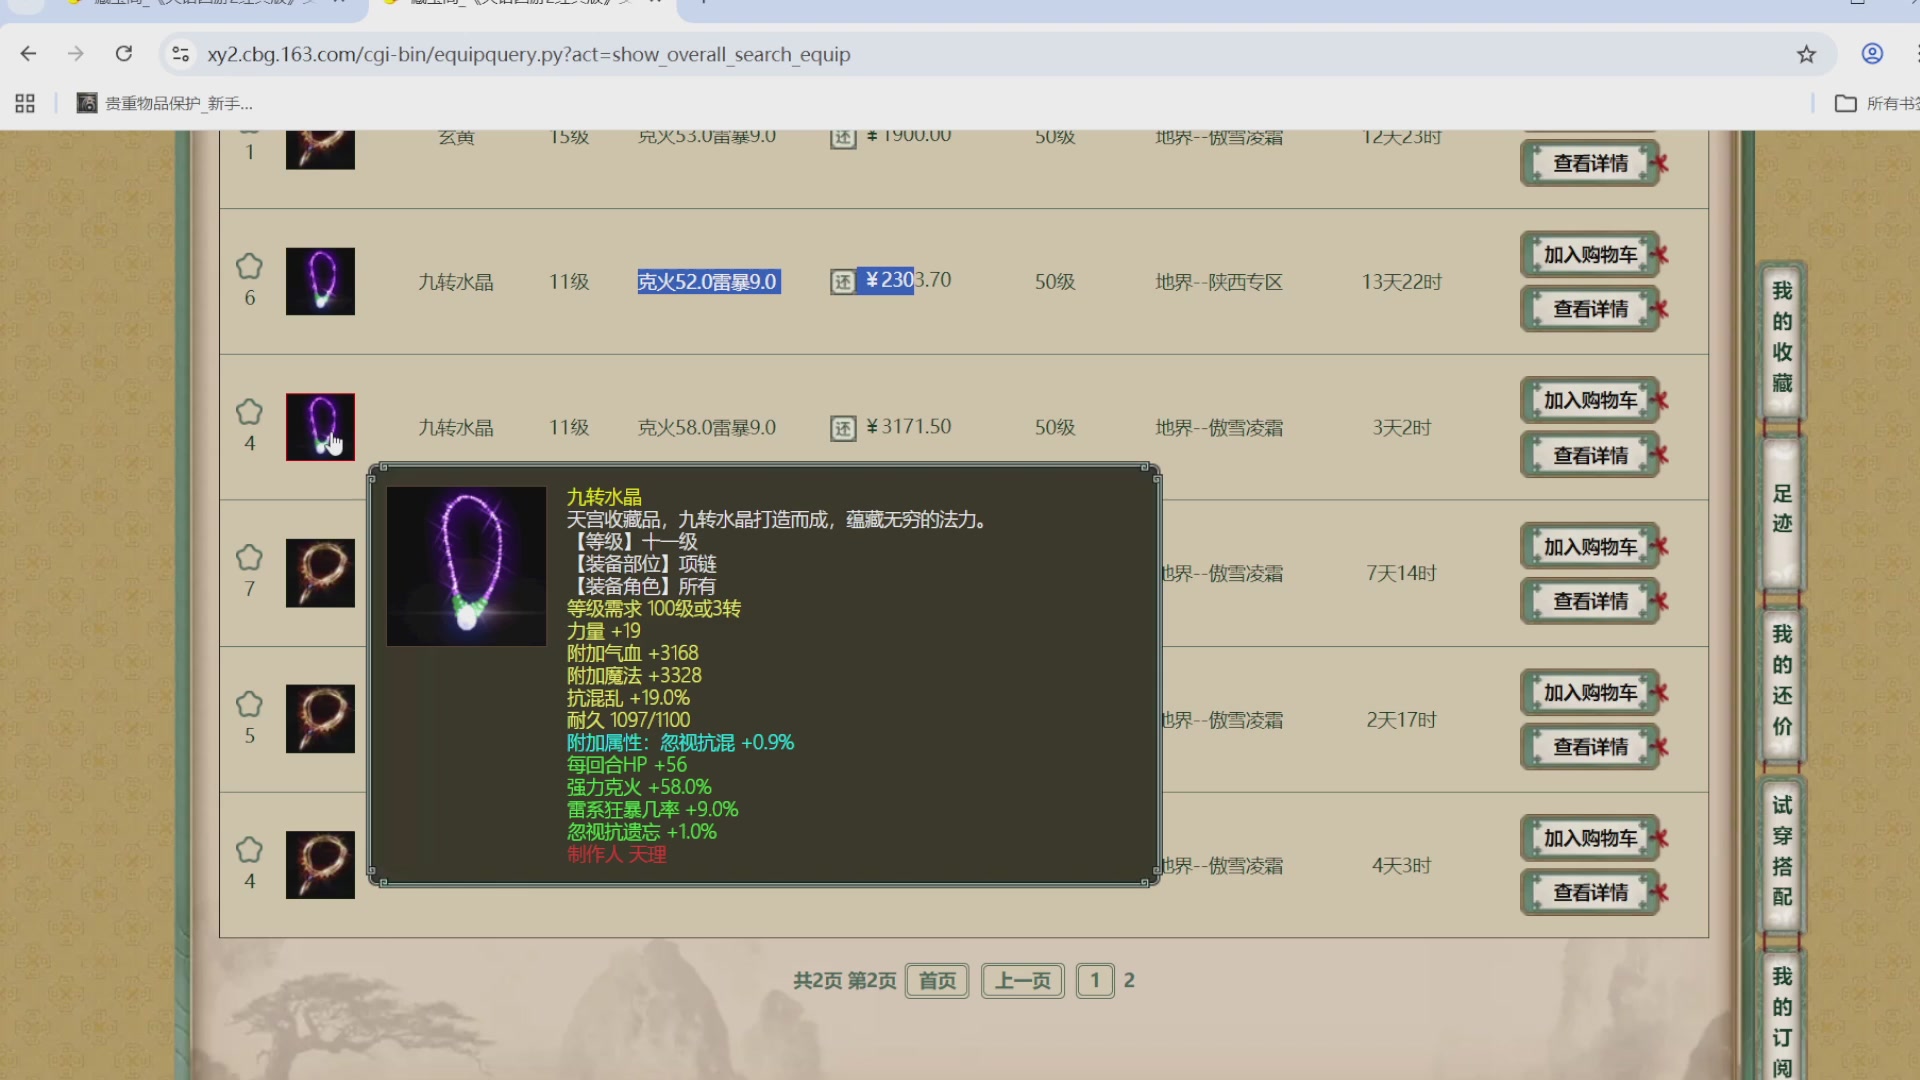Open the site information icon in address bar
1920x1080 pixels.
tap(181, 54)
